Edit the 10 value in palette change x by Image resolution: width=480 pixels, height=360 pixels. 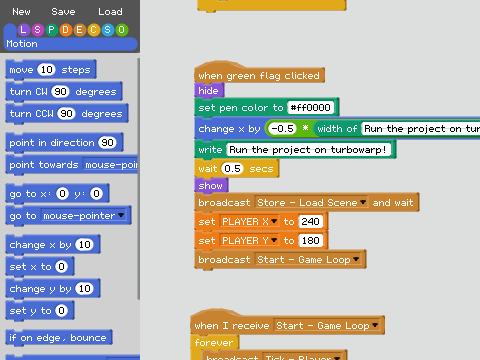pyautogui.click(x=84, y=245)
